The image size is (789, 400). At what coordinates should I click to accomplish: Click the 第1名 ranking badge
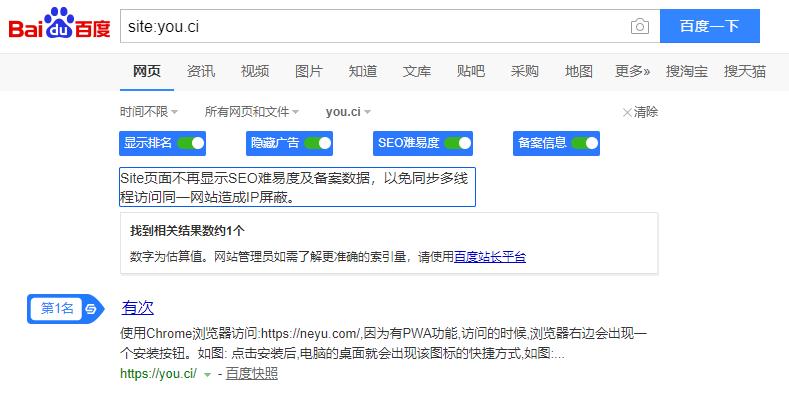coord(66,308)
